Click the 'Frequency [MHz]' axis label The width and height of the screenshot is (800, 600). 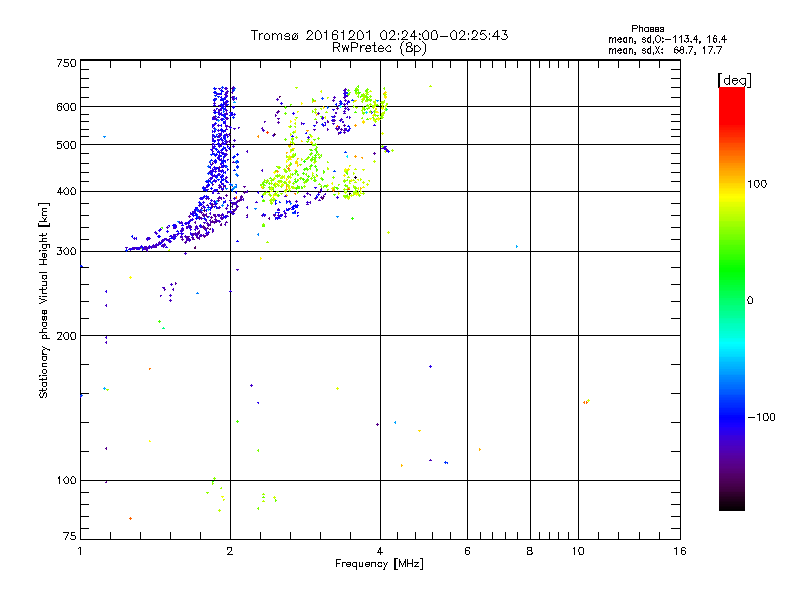coord(379,564)
